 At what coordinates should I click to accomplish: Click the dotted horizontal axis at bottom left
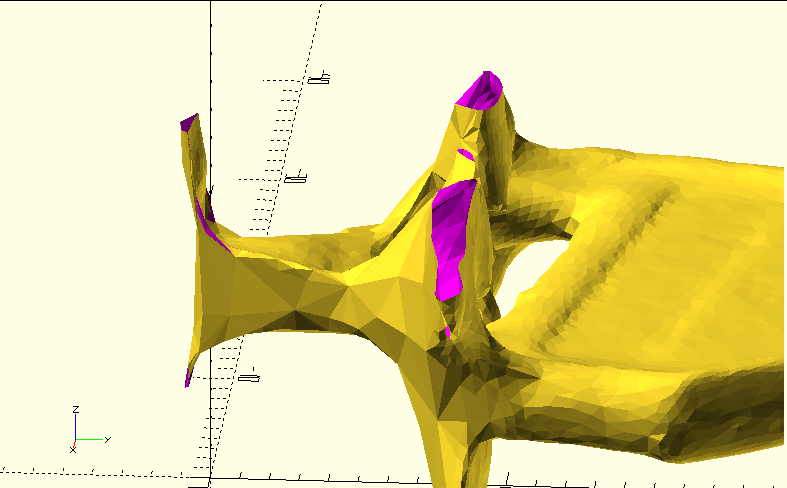point(100,474)
